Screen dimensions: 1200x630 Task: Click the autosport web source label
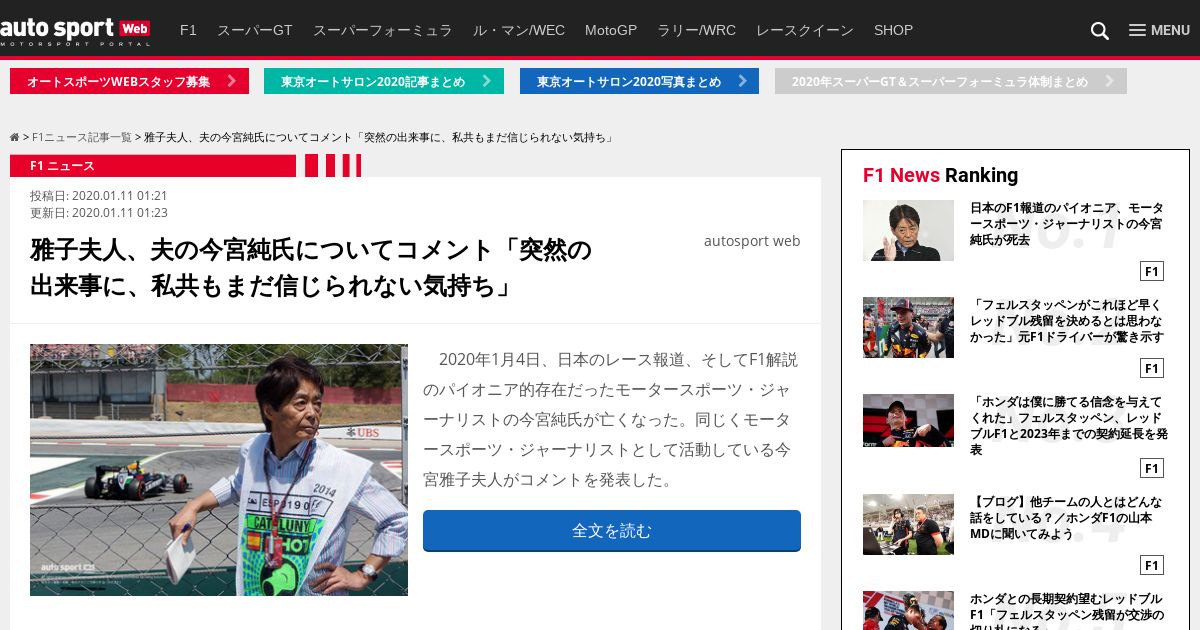pos(752,241)
